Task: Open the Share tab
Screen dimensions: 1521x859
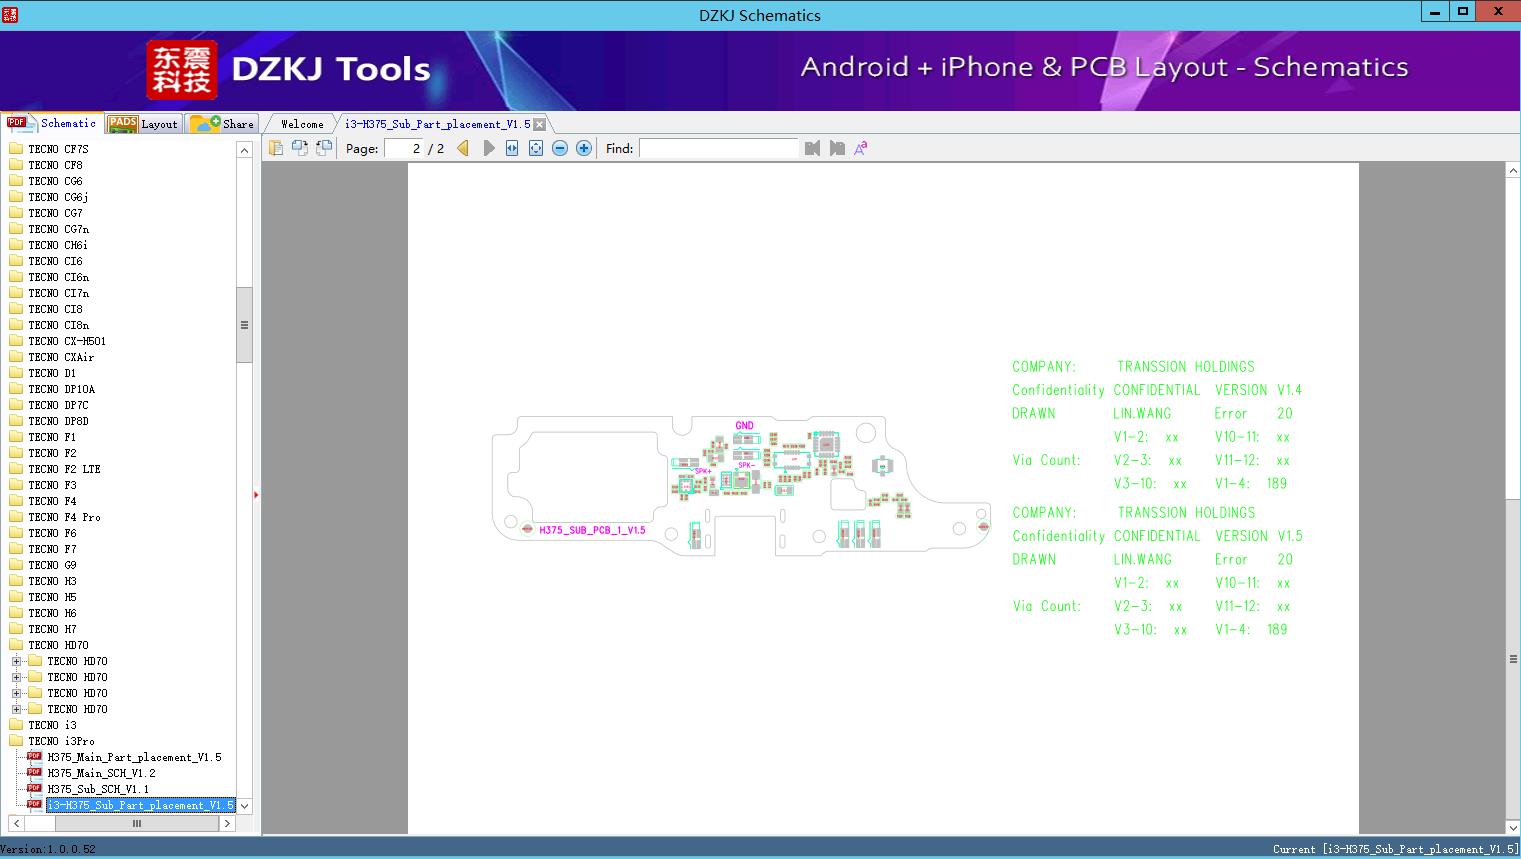Action: [x=223, y=123]
